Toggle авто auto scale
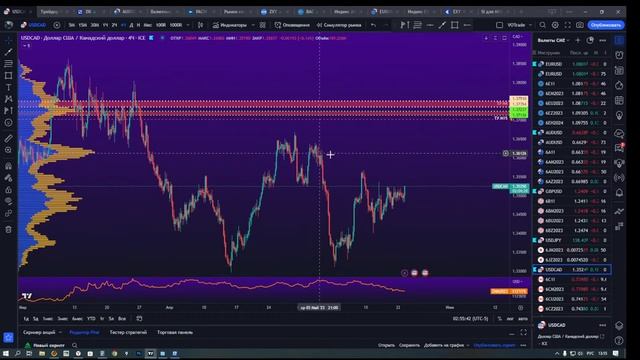Screen dimensions: 640x360 [523, 318]
